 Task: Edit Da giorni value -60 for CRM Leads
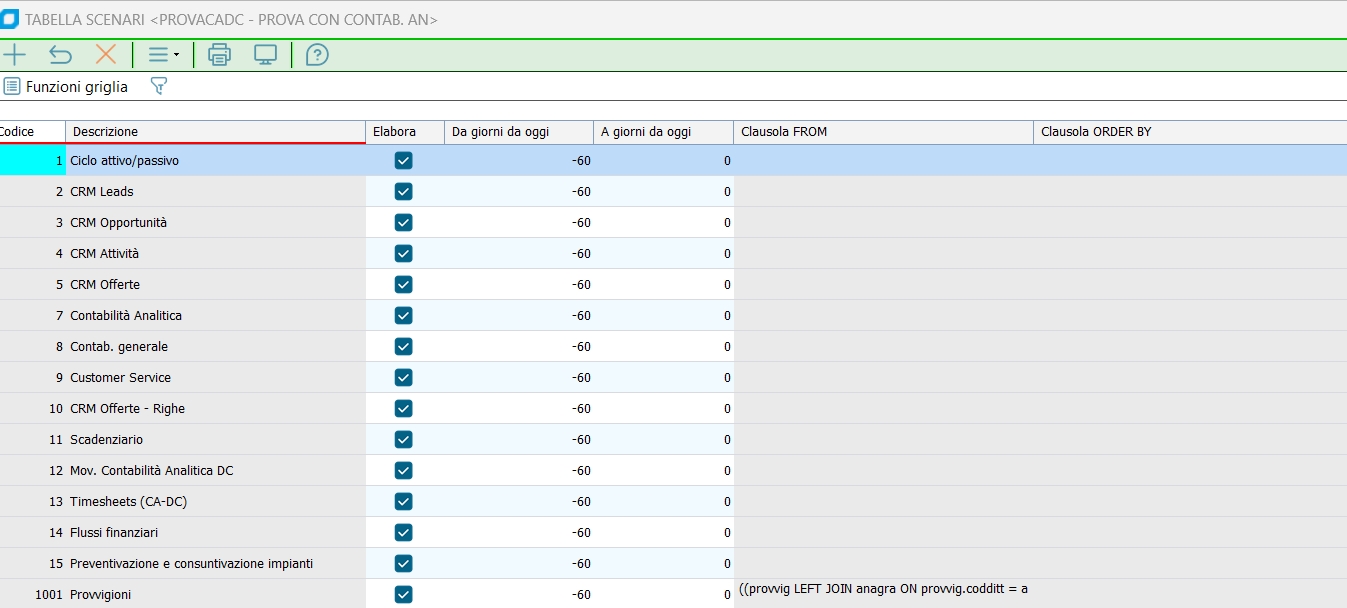519,191
